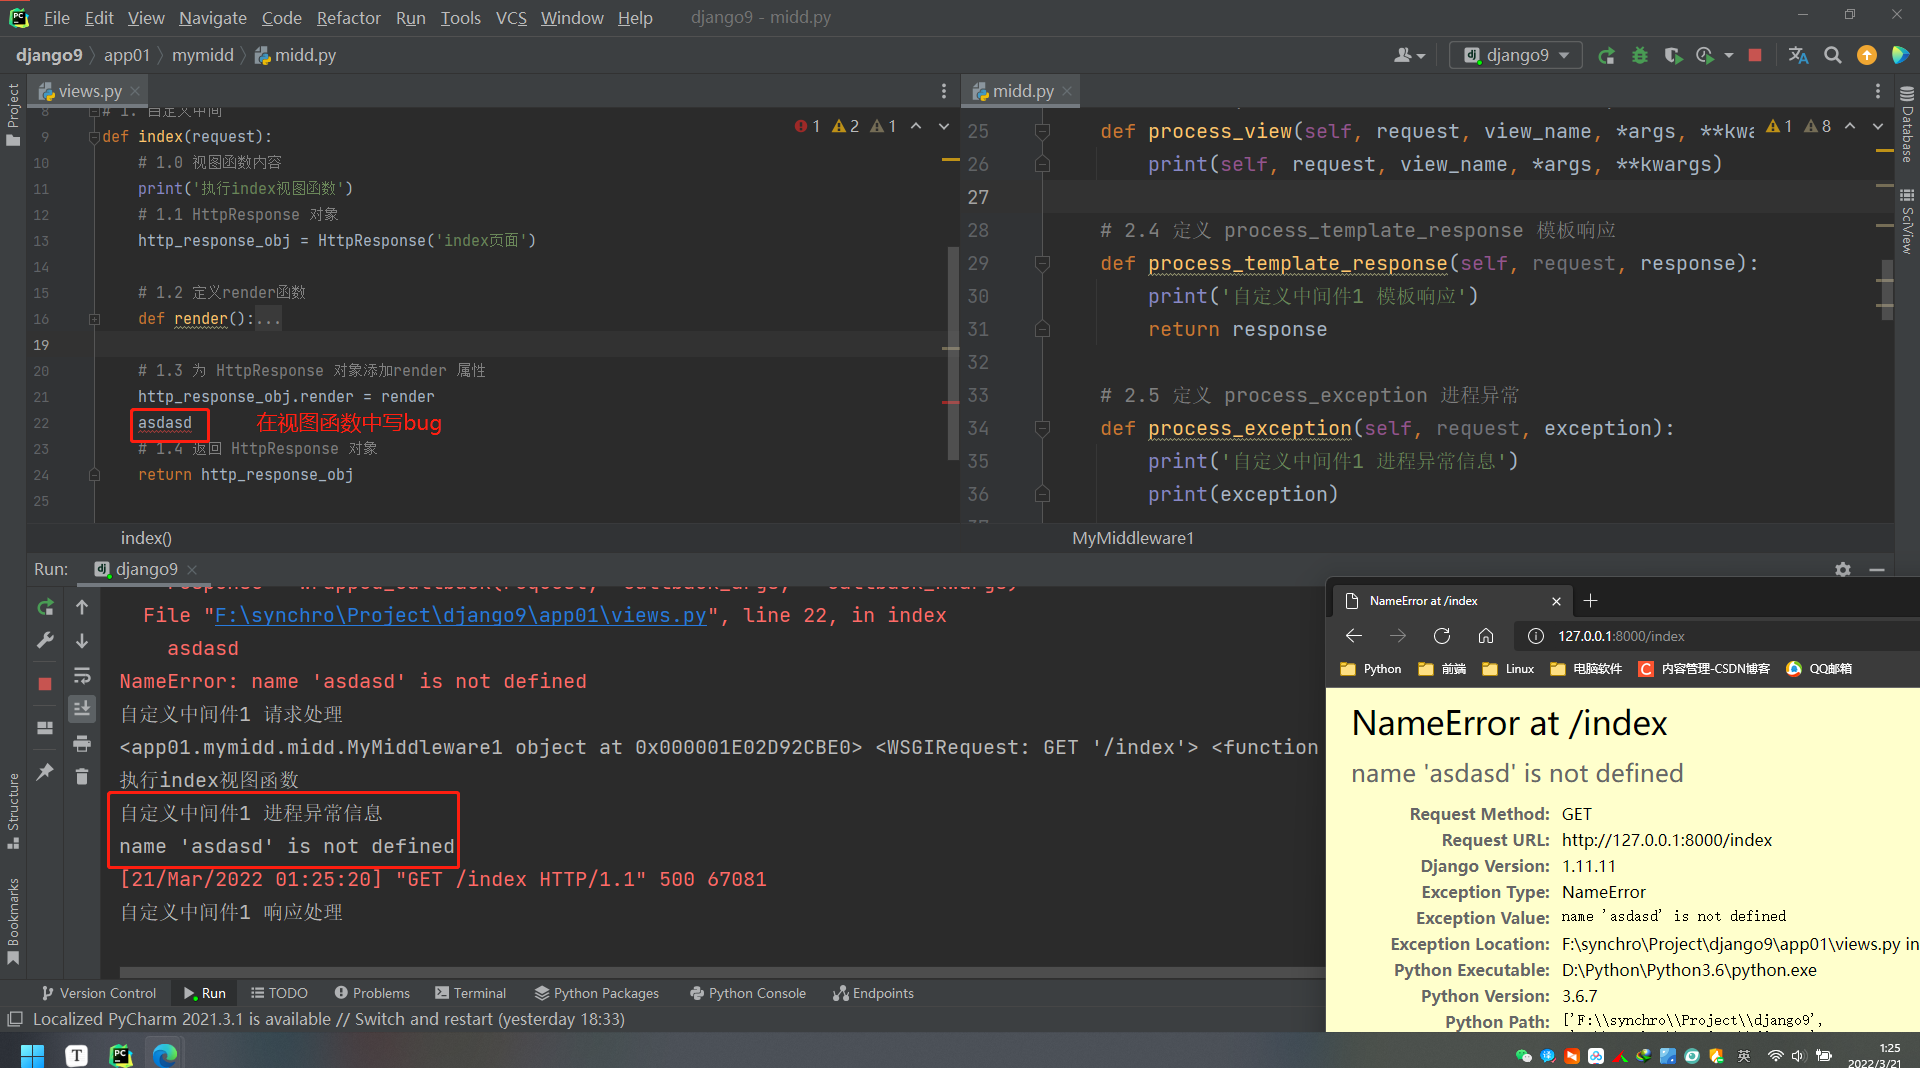Go to previous highlighted error in views.py

(x=915, y=126)
